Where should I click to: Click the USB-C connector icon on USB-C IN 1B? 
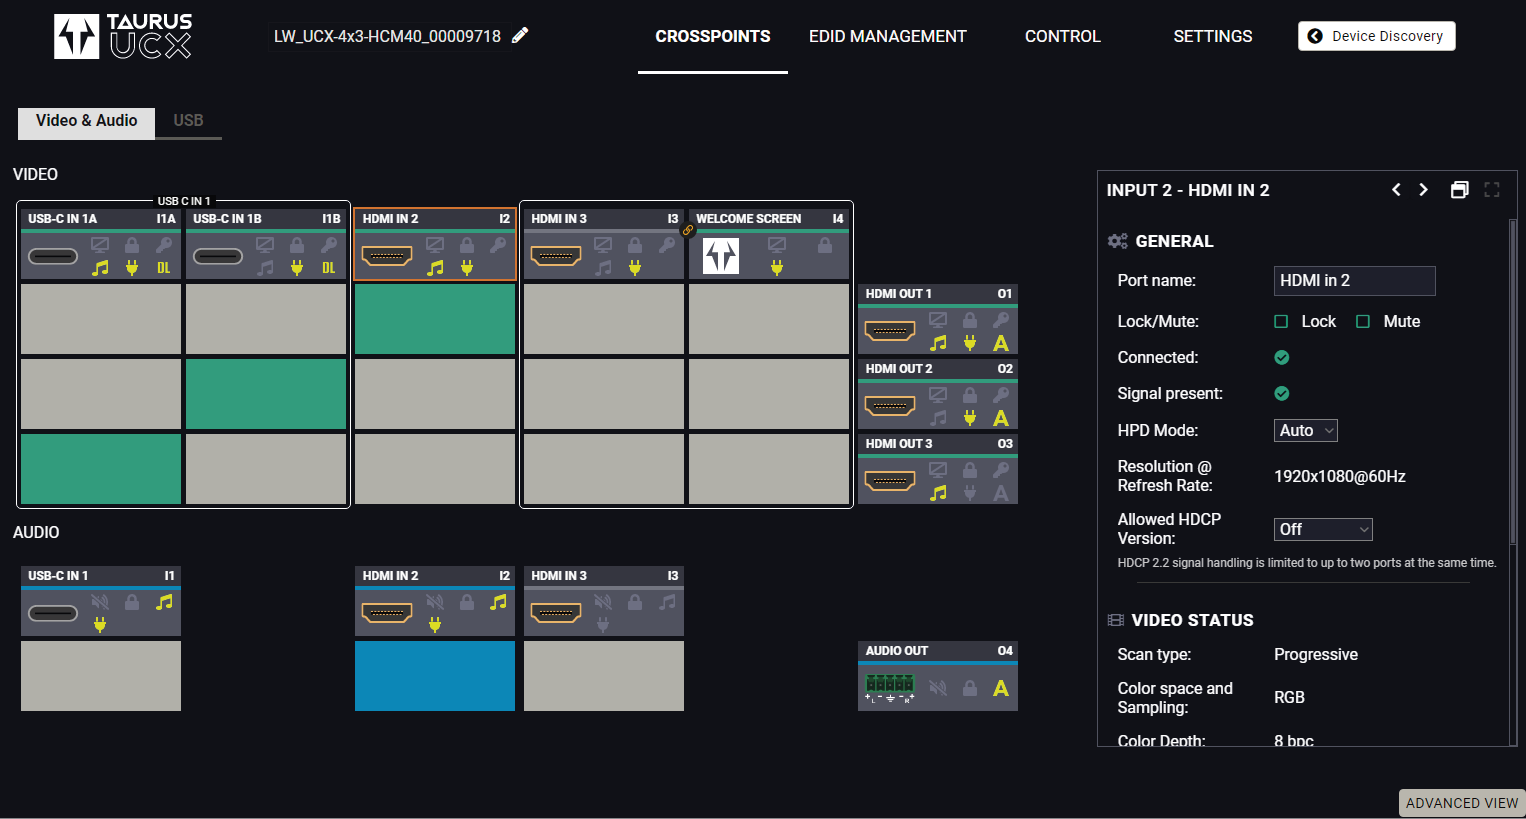pyautogui.click(x=218, y=256)
